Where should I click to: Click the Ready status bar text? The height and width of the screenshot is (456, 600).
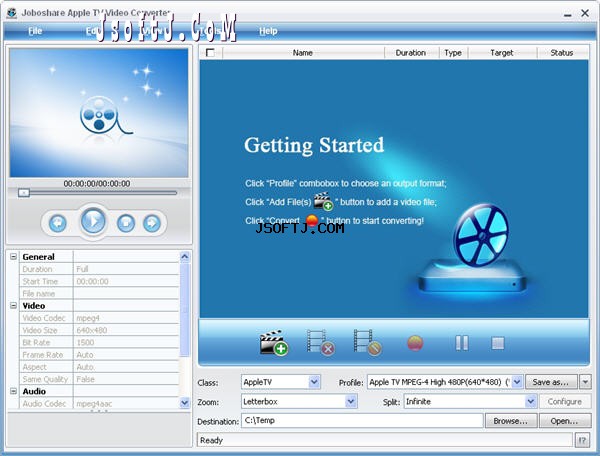[211, 440]
